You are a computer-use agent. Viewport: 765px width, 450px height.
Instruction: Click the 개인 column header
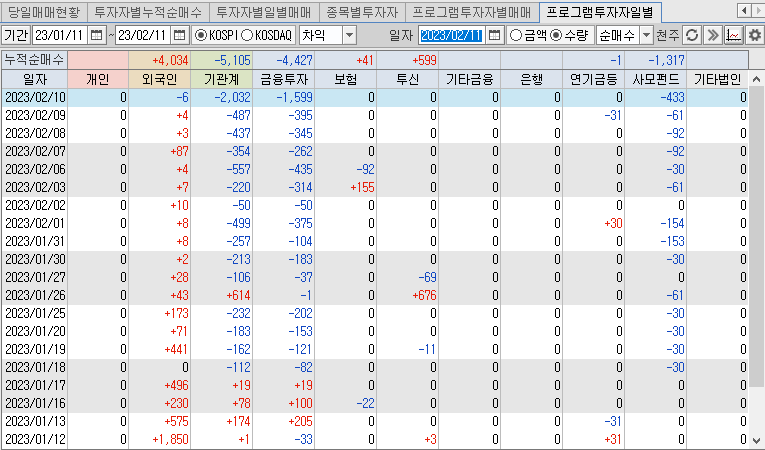click(x=98, y=79)
